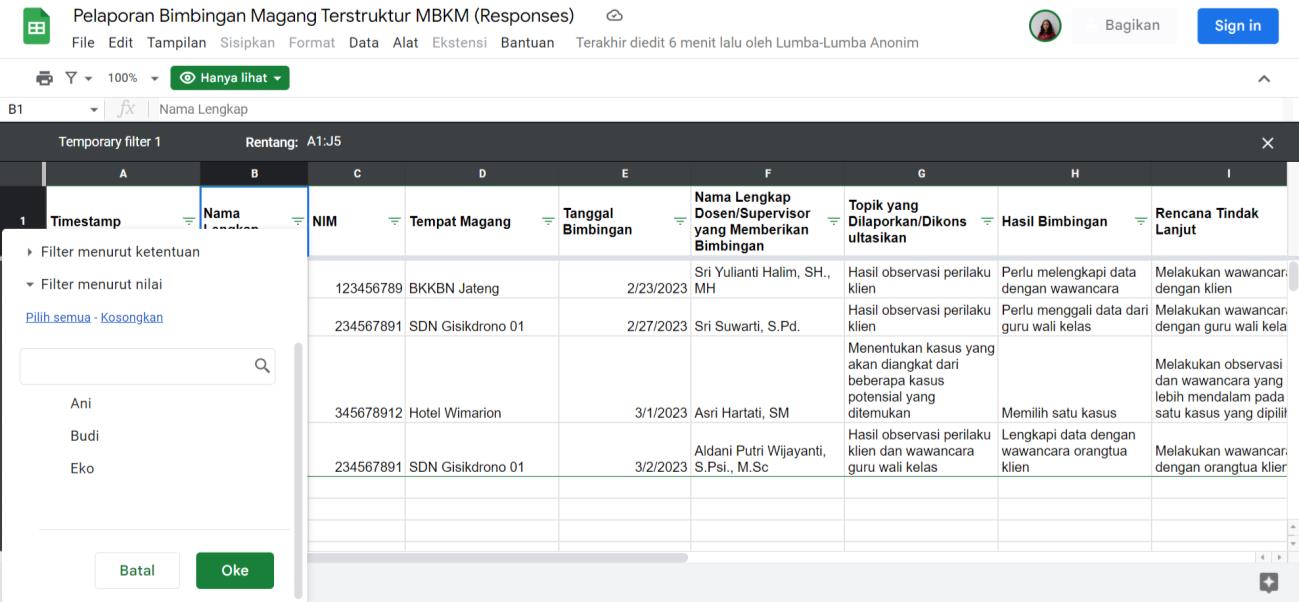Open the last edited history link
The image size is (1299, 602).
click(747, 43)
